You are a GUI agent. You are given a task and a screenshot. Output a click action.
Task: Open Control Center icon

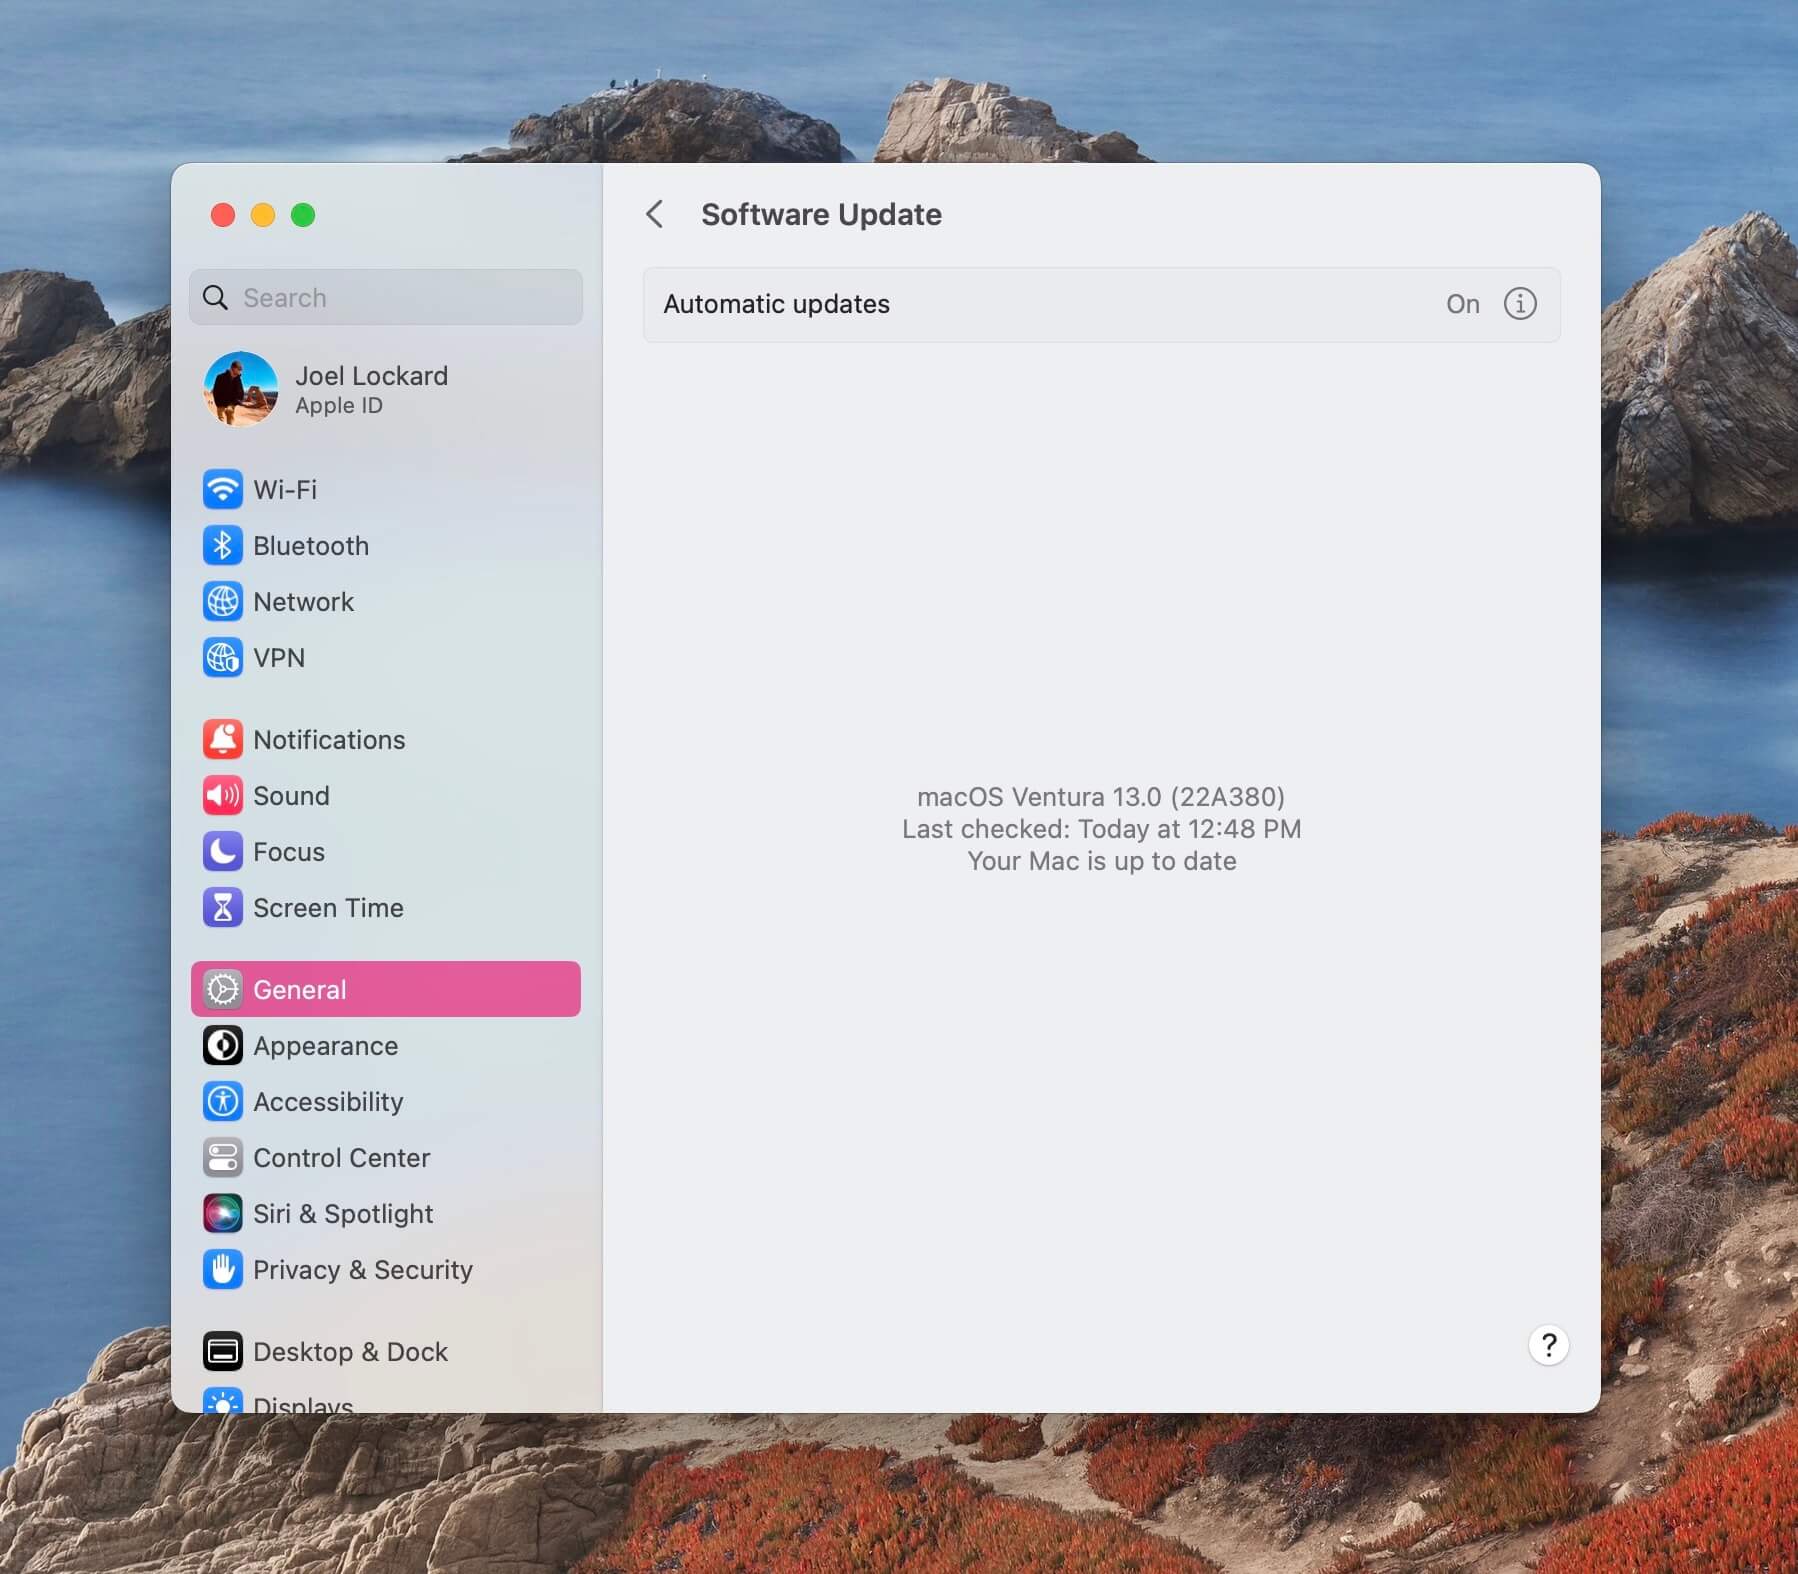tap(222, 1157)
